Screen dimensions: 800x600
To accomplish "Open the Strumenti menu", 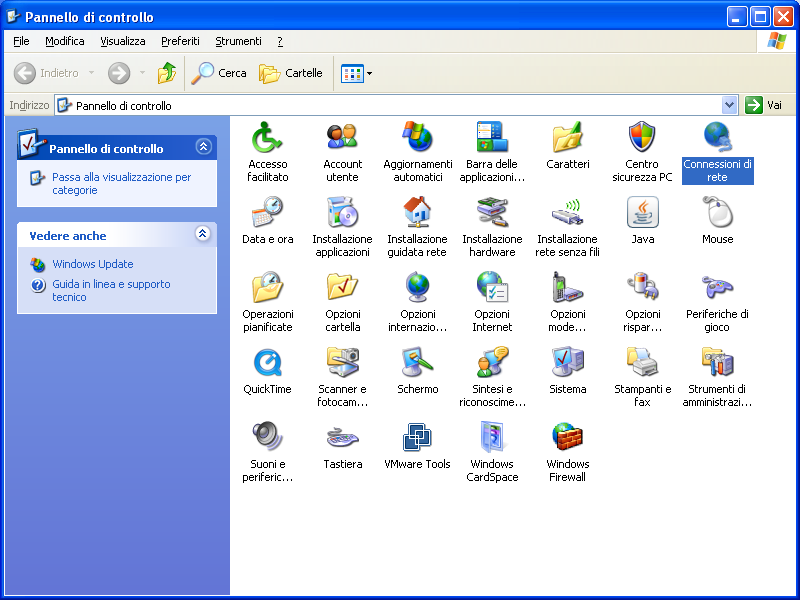I will click(x=238, y=41).
